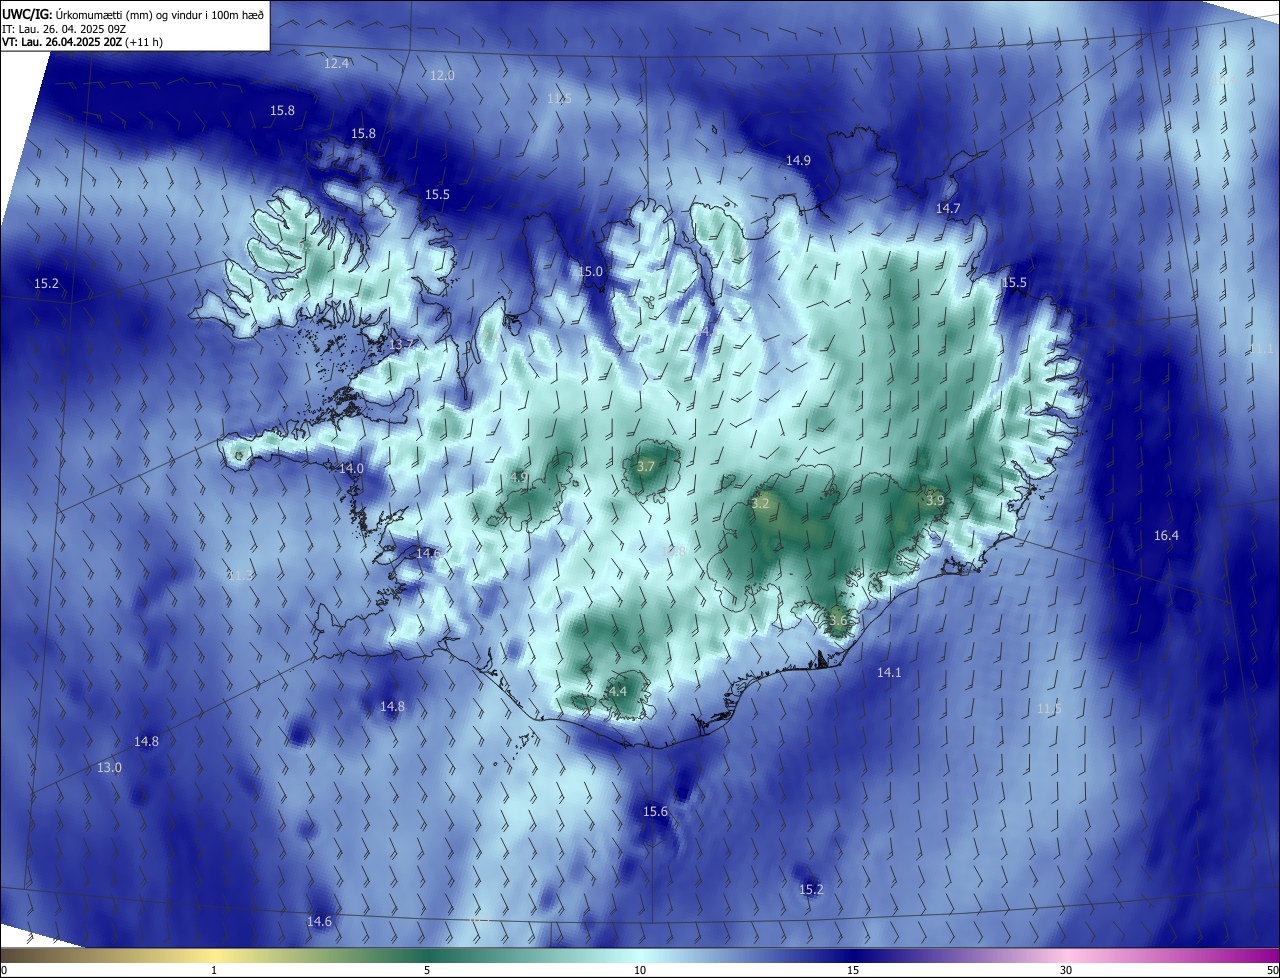Click the 13.0 value label
1280x978 pixels.
(109, 768)
